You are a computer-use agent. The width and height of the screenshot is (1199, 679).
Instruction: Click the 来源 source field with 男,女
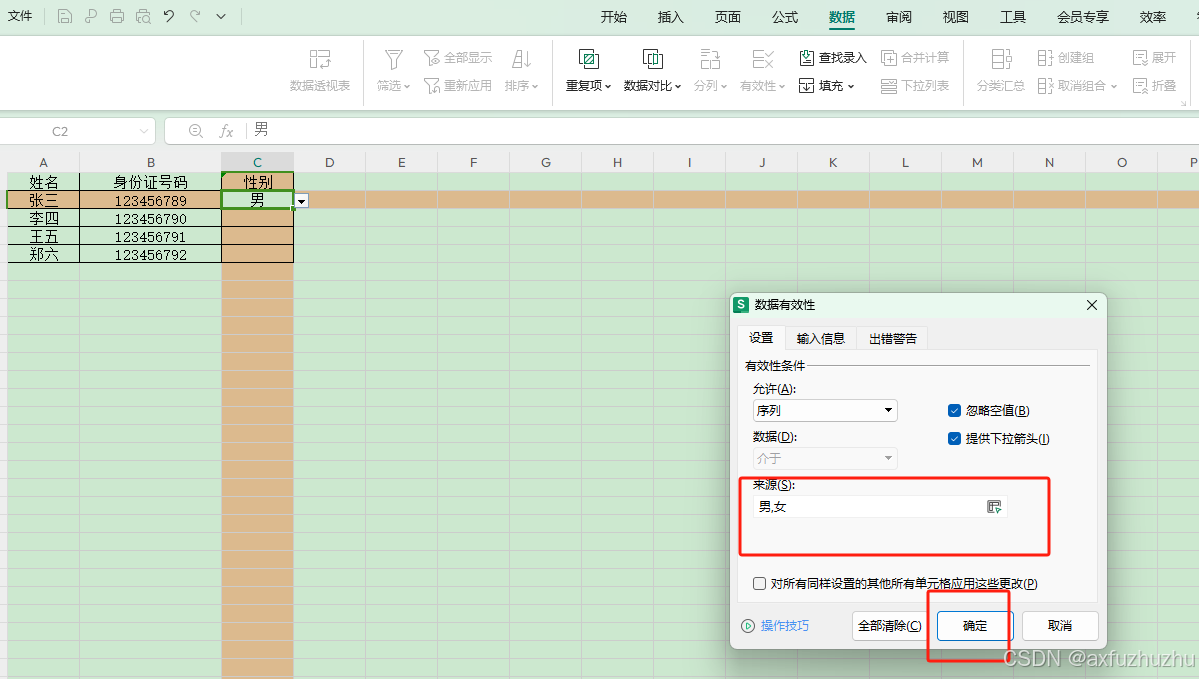point(869,507)
